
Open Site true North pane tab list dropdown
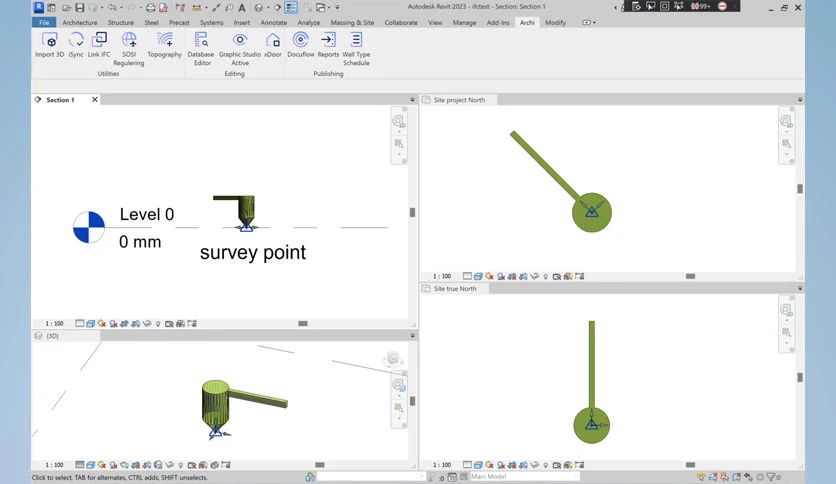pyautogui.click(x=800, y=288)
